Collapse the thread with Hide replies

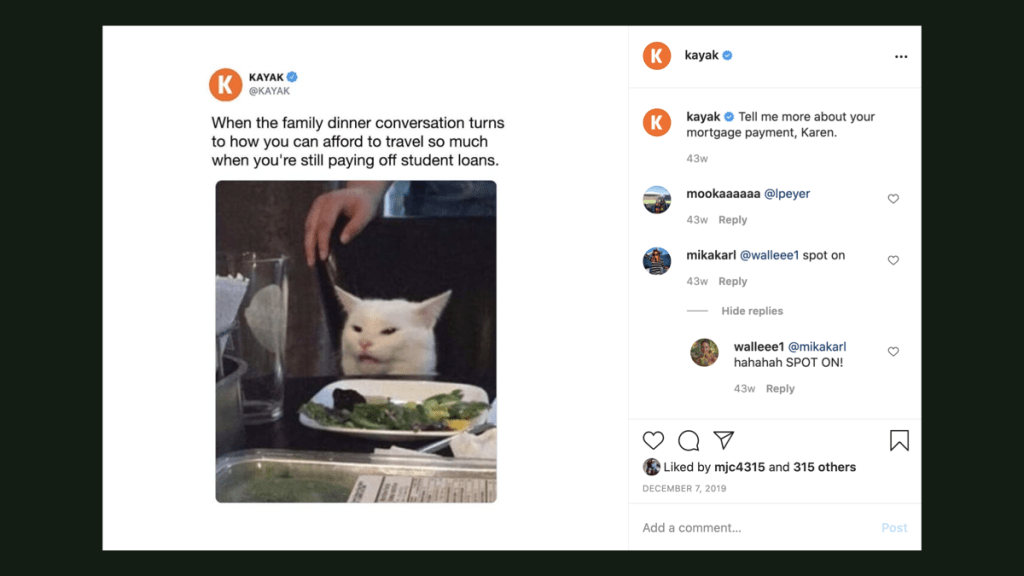752,311
